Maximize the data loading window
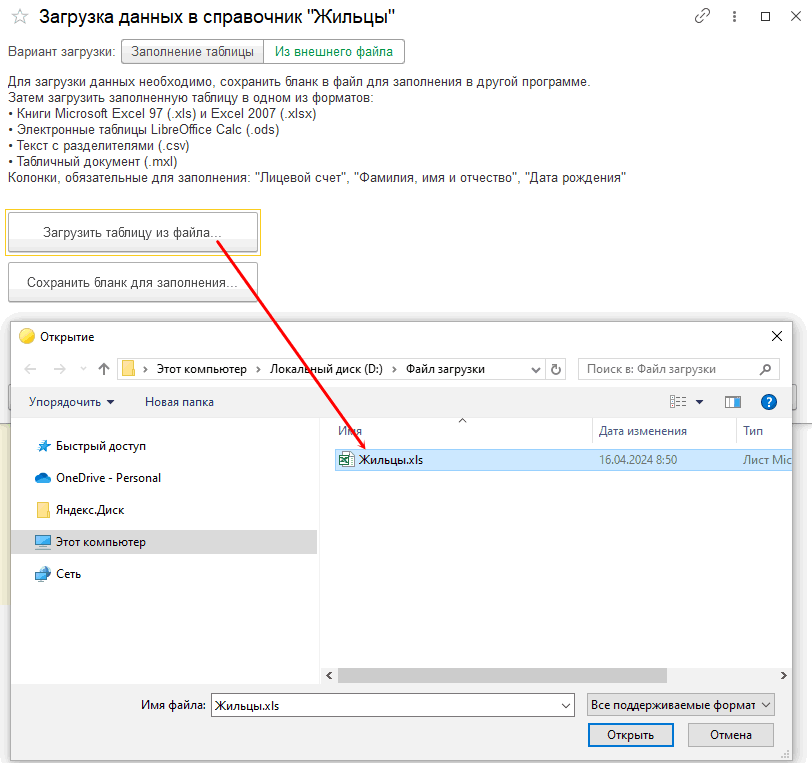812x763 pixels. coord(765,17)
